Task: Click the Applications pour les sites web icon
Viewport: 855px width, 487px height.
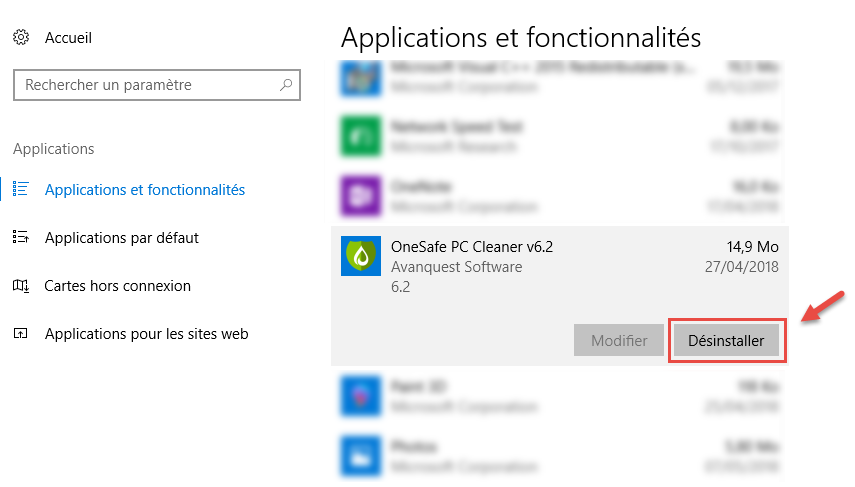Action: (x=21, y=334)
